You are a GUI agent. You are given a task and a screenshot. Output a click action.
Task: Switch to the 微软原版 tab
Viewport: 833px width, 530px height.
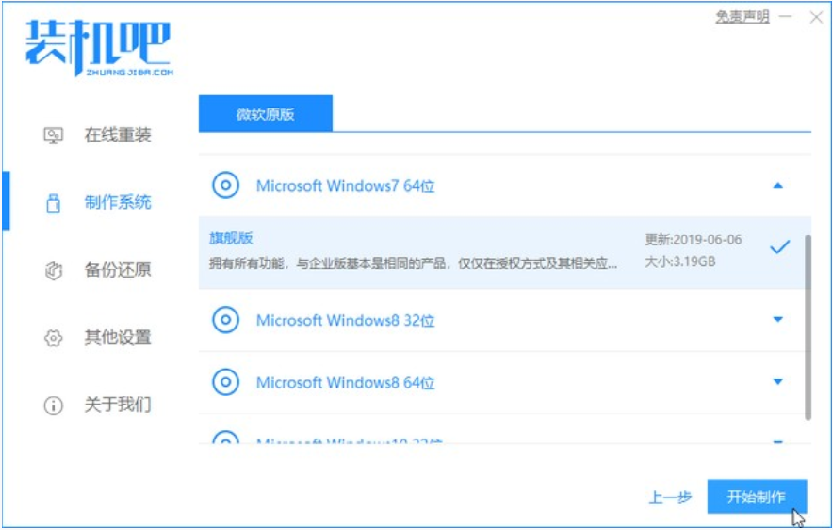coord(266,114)
